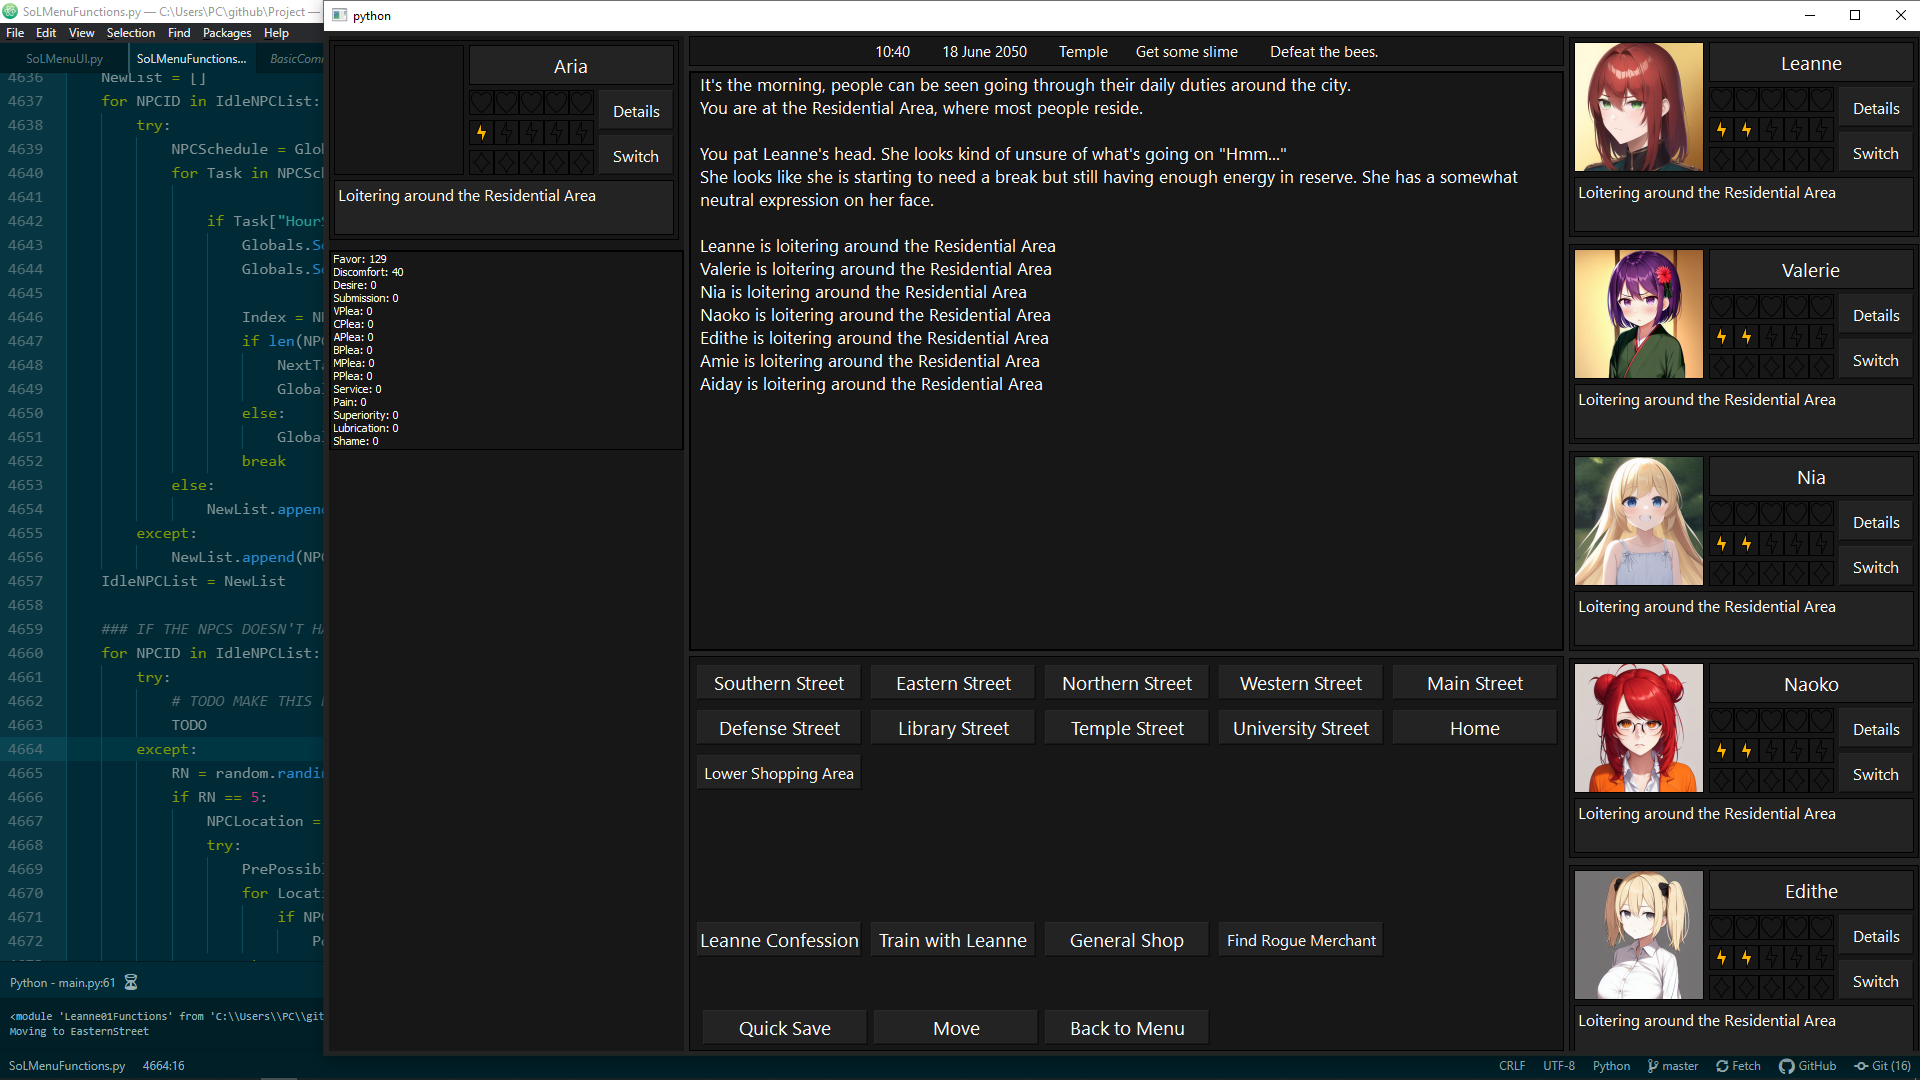Click Leanne's character portrait

point(1638,107)
